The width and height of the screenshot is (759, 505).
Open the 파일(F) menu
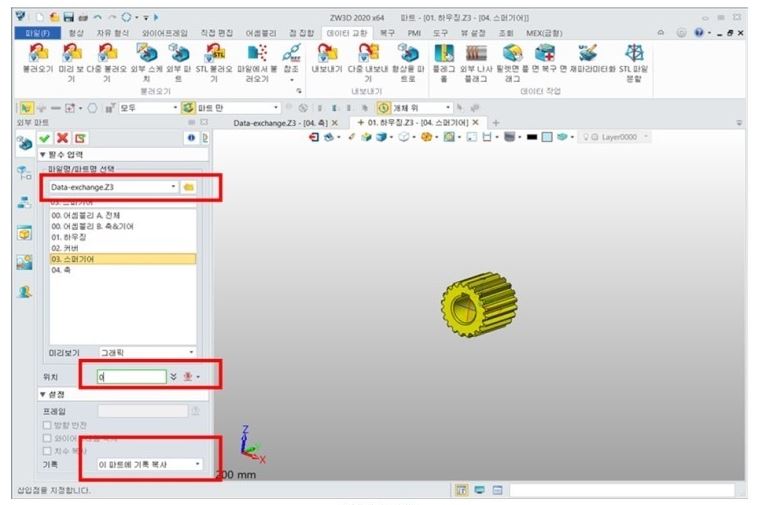pos(37,33)
